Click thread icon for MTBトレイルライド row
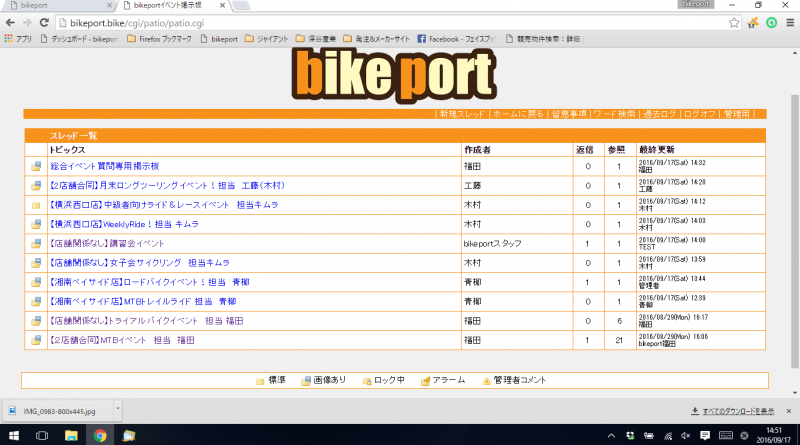 36,302
